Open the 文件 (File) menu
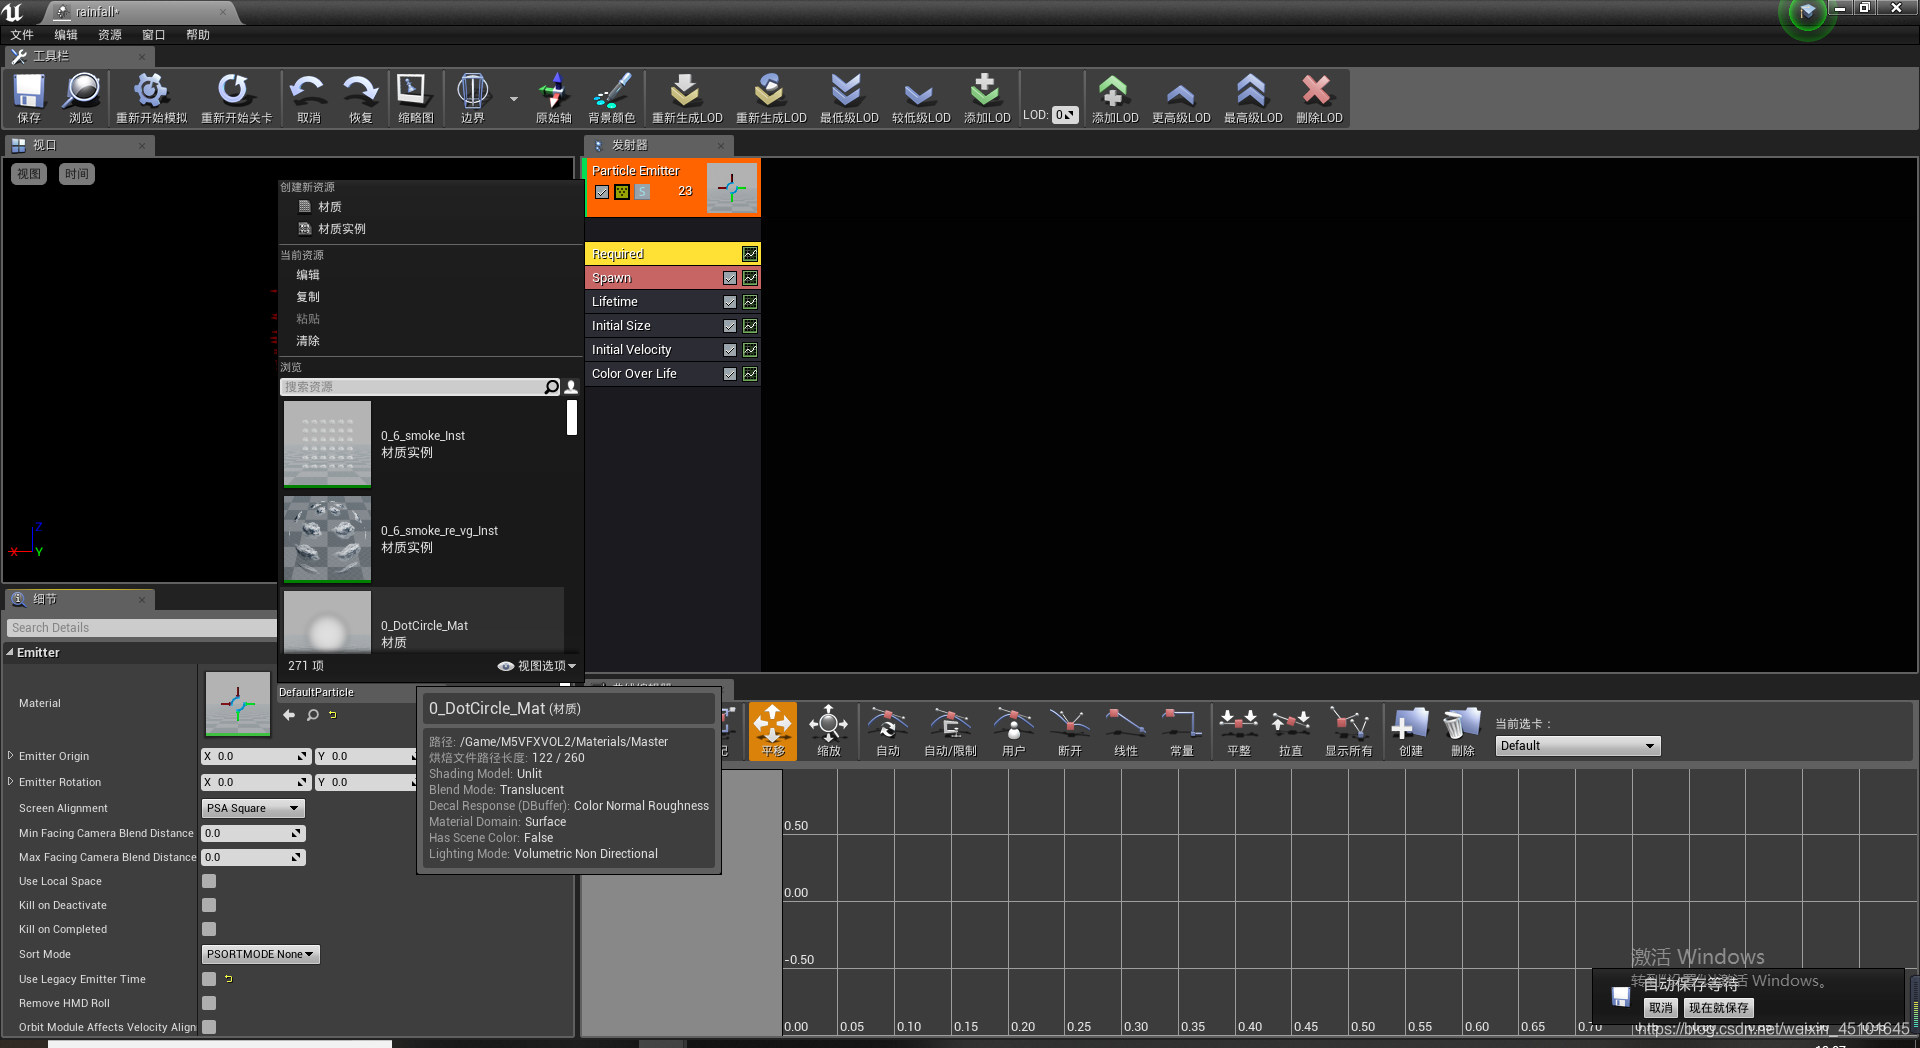Image resolution: width=1920 pixels, height=1048 pixels. [22, 35]
